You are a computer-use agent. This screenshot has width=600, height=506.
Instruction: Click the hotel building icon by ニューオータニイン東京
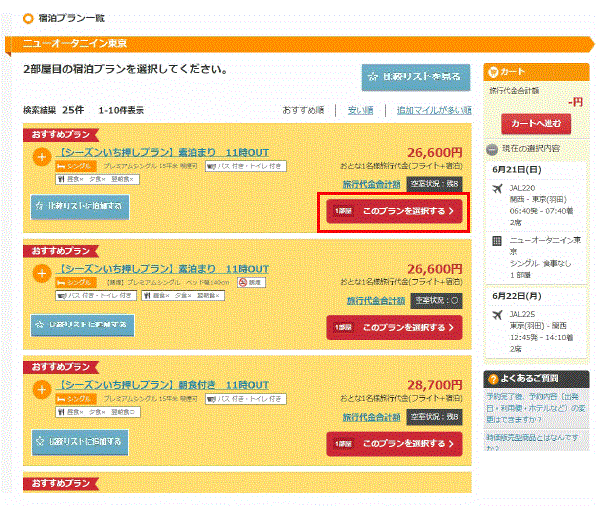(x=497, y=241)
